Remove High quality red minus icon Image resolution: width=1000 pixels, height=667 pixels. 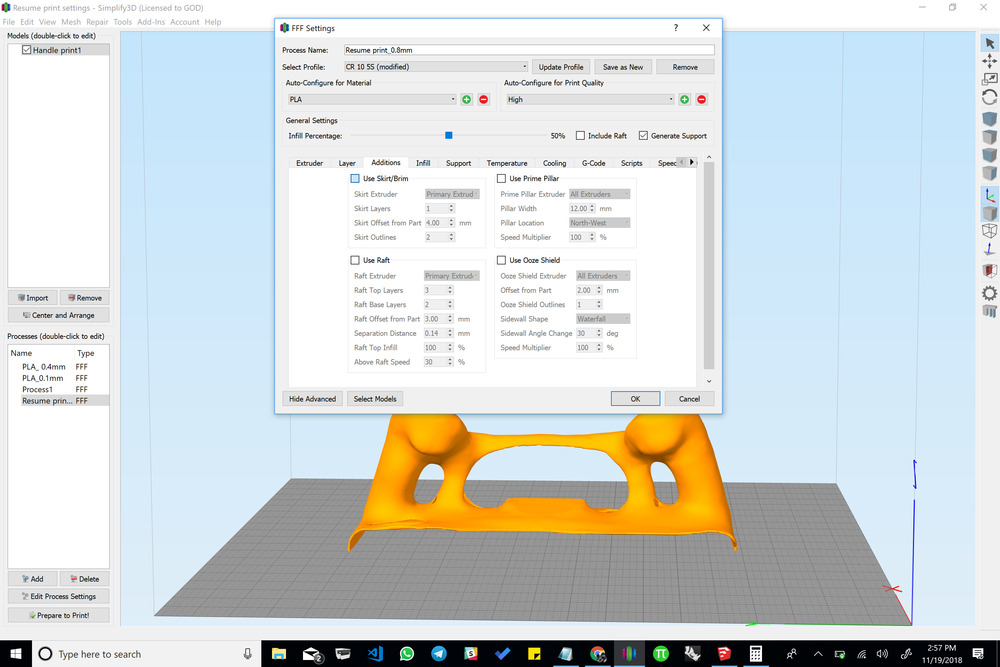pyautogui.click(x=702, y=99)
